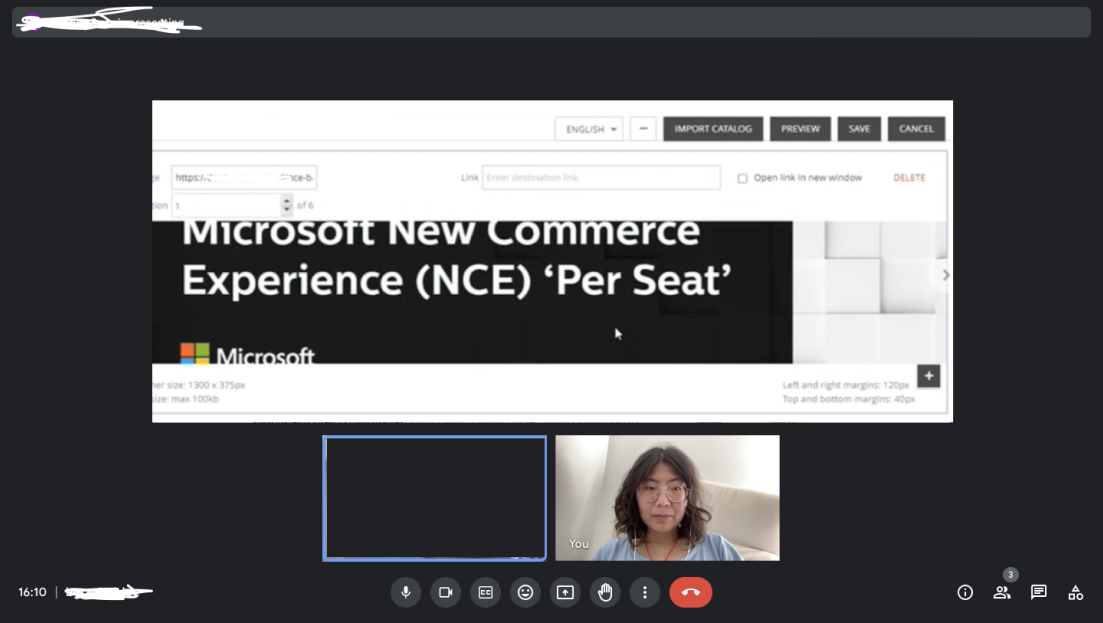Start presenting your screen
This screenshot has width=1103, height=623.
point(565,592)
